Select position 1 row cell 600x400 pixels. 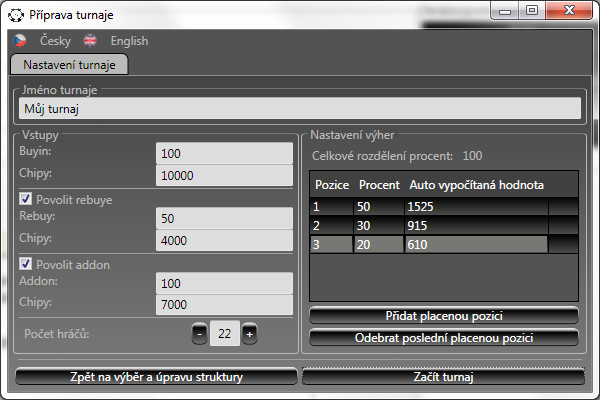click(331, 207)
